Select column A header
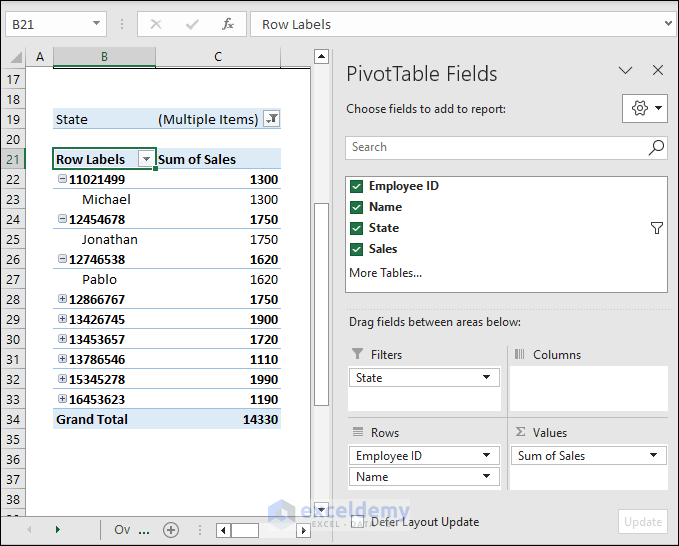Screen dimensions: 679x546 click(x=40, y=57)
